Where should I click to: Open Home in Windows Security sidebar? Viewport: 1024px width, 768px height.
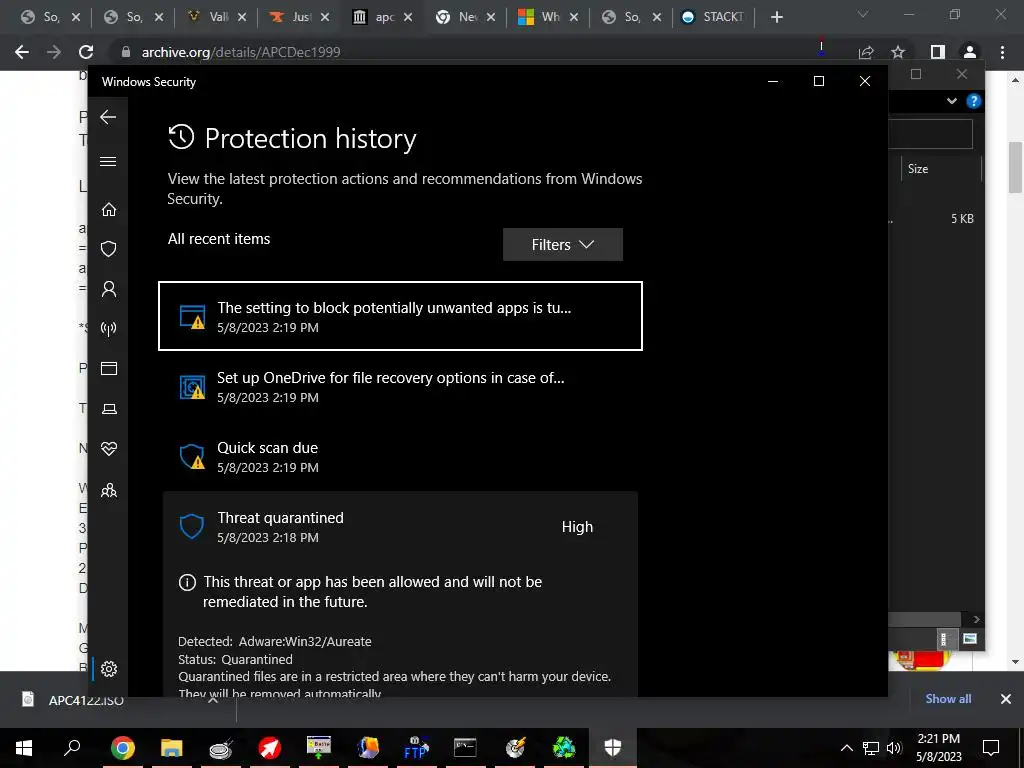pyautogui.click(x=108, y=210)
